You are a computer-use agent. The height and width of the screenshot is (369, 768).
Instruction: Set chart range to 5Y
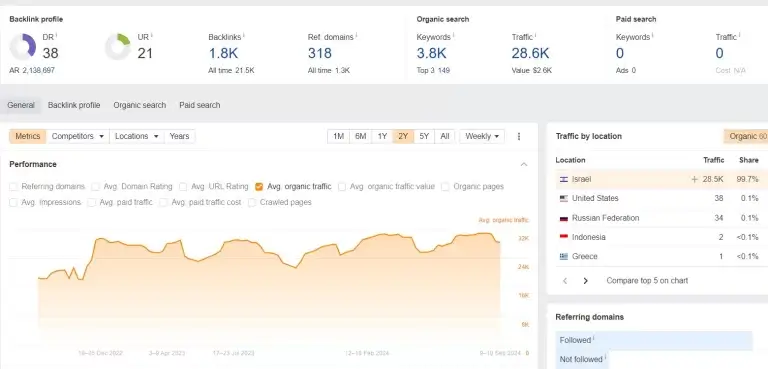pos(424,136)
